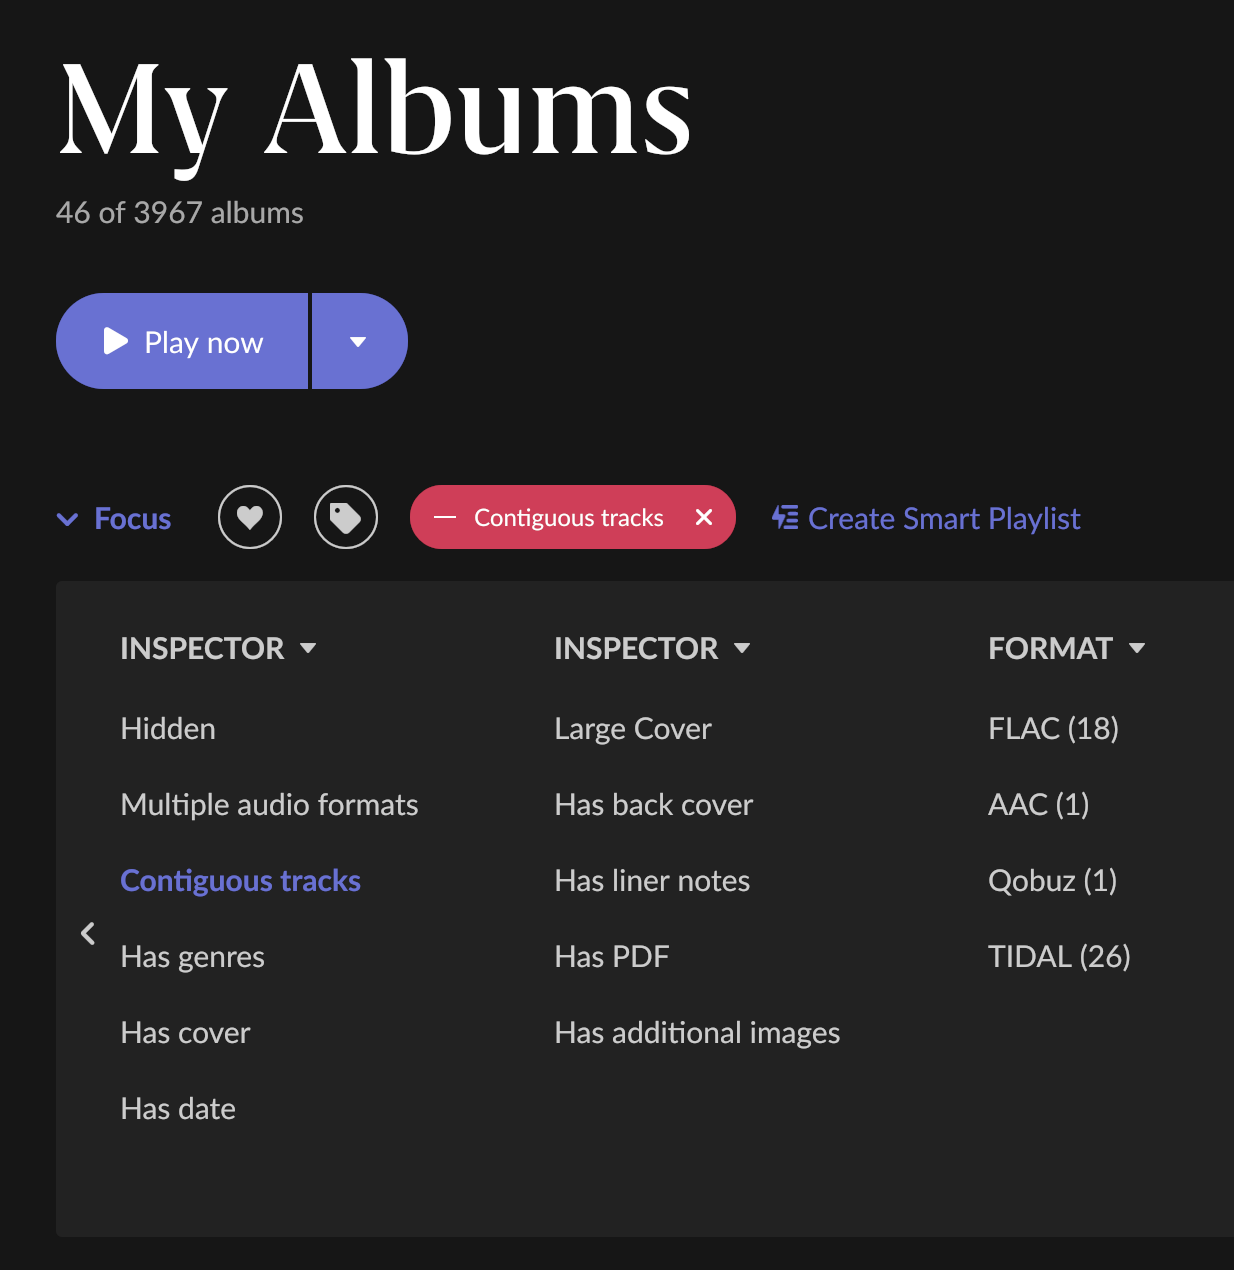Open first INSPECTOR column dropdown
This screenshot has height=1270, width=1234.
tap(308, 648)
